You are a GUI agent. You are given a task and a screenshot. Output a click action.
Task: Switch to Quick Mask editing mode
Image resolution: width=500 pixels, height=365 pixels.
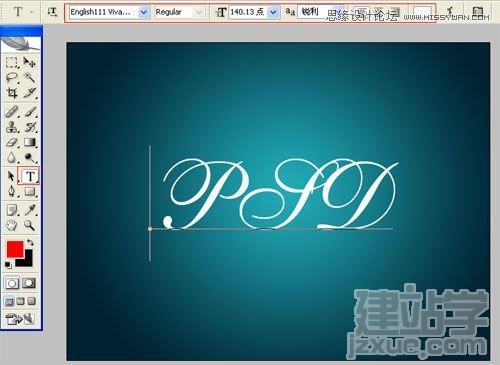coord(29,283)
